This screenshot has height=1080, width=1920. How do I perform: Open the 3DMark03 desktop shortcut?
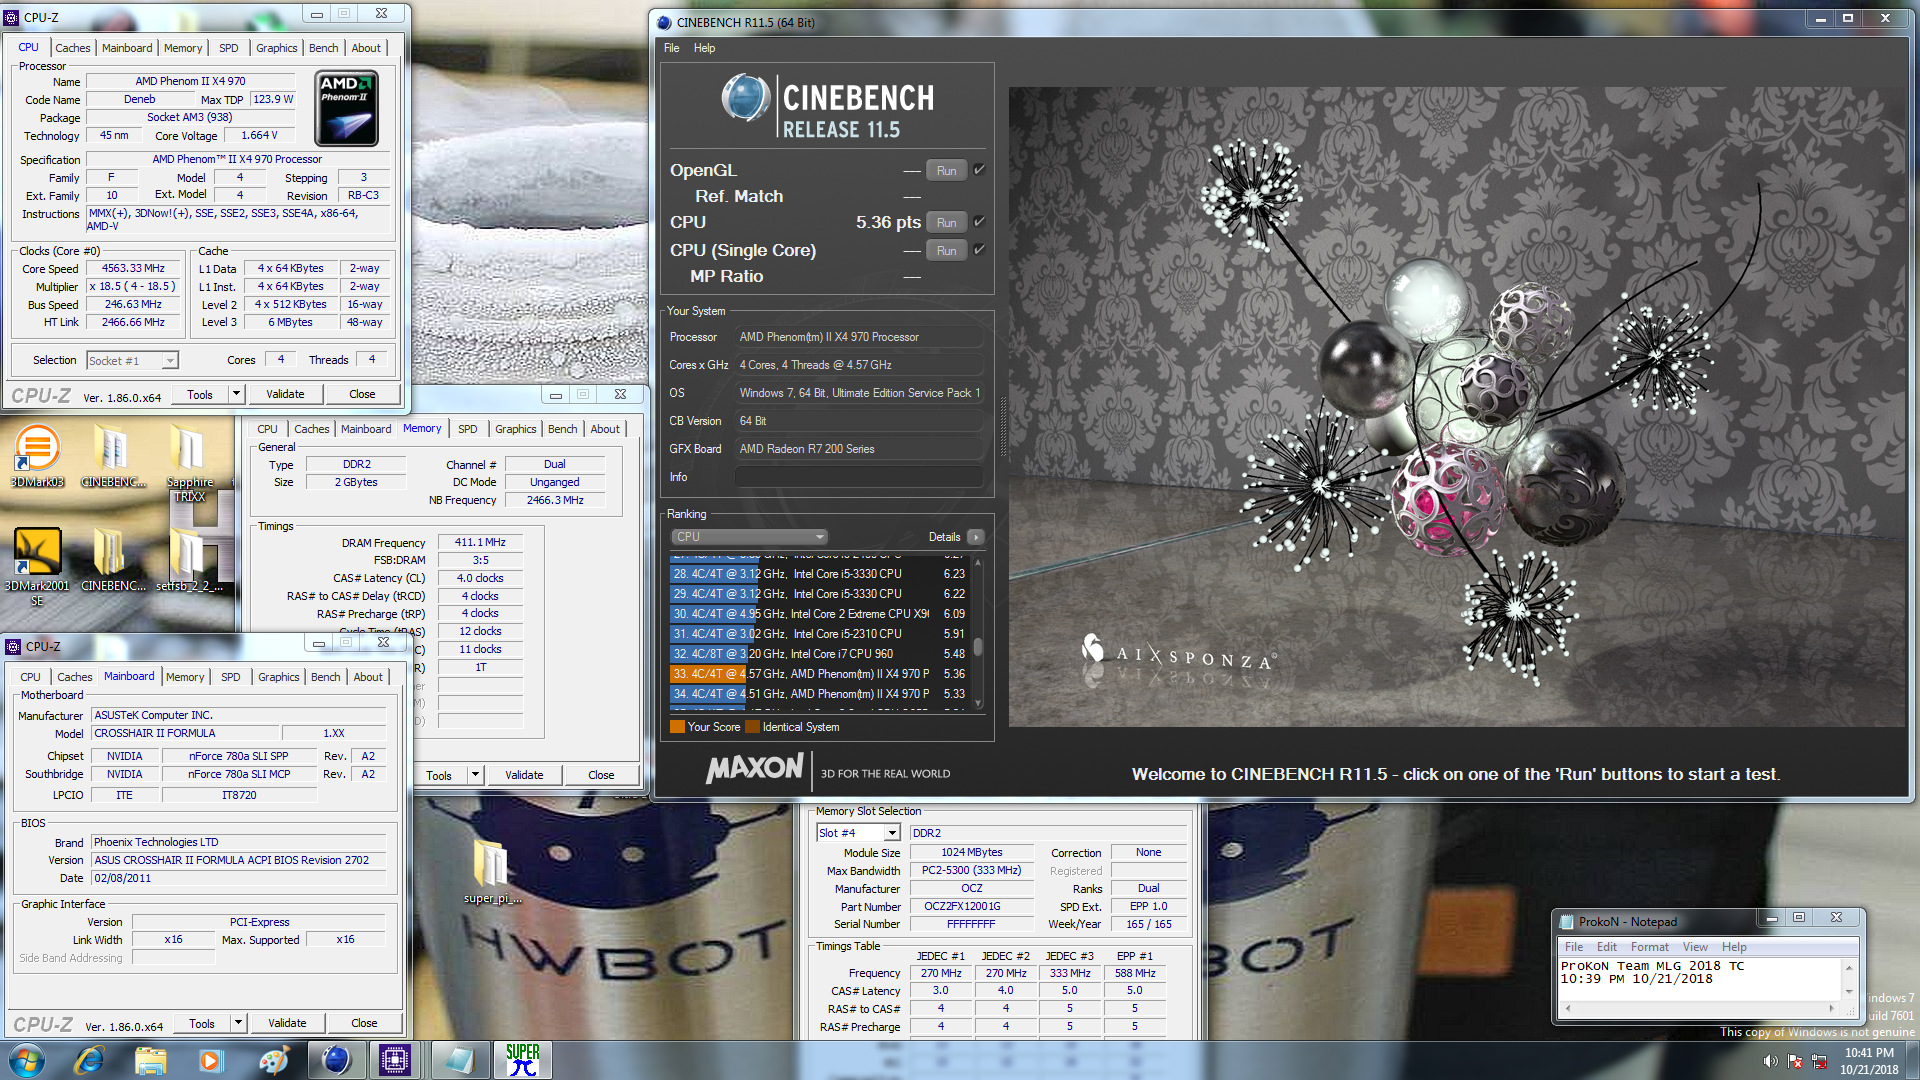point(36,457)
